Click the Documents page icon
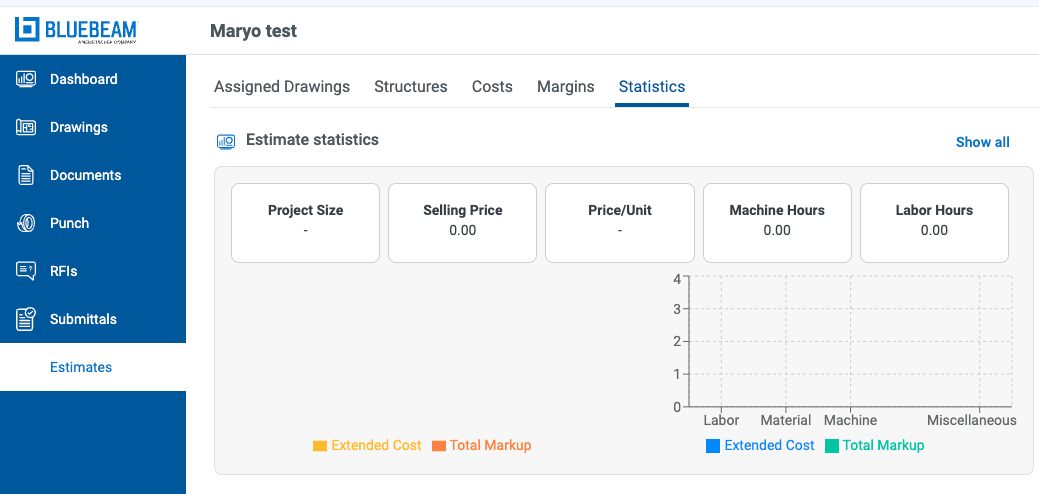 (x=27, y=175)
